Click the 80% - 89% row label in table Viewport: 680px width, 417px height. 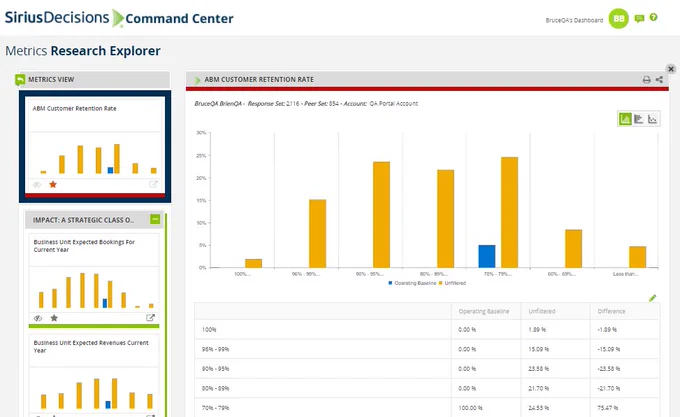pyautogui.click(x=216, y=388)
